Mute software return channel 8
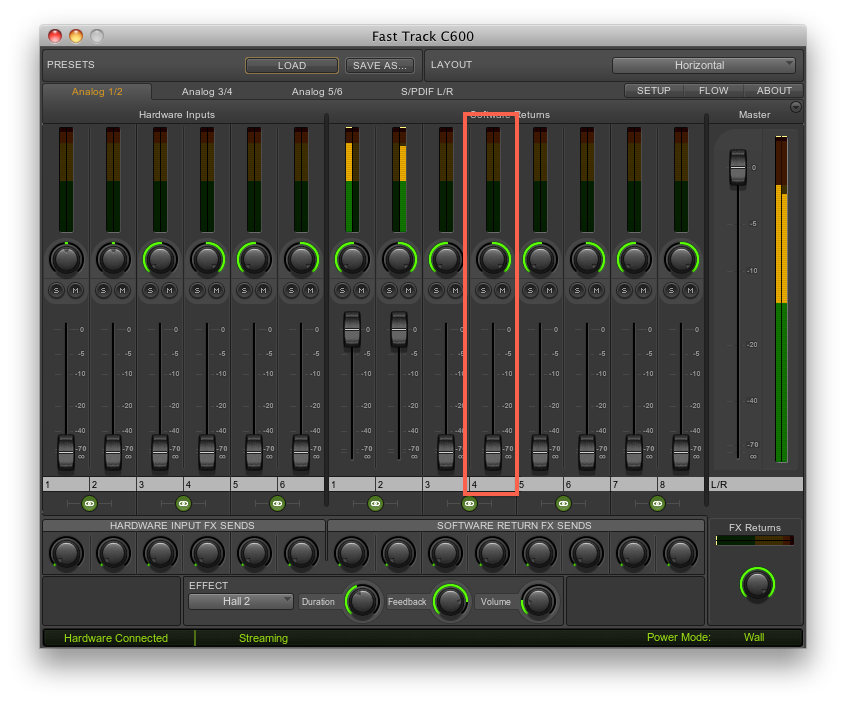This screenshot has width=846, height=703. tap(690, 290)
